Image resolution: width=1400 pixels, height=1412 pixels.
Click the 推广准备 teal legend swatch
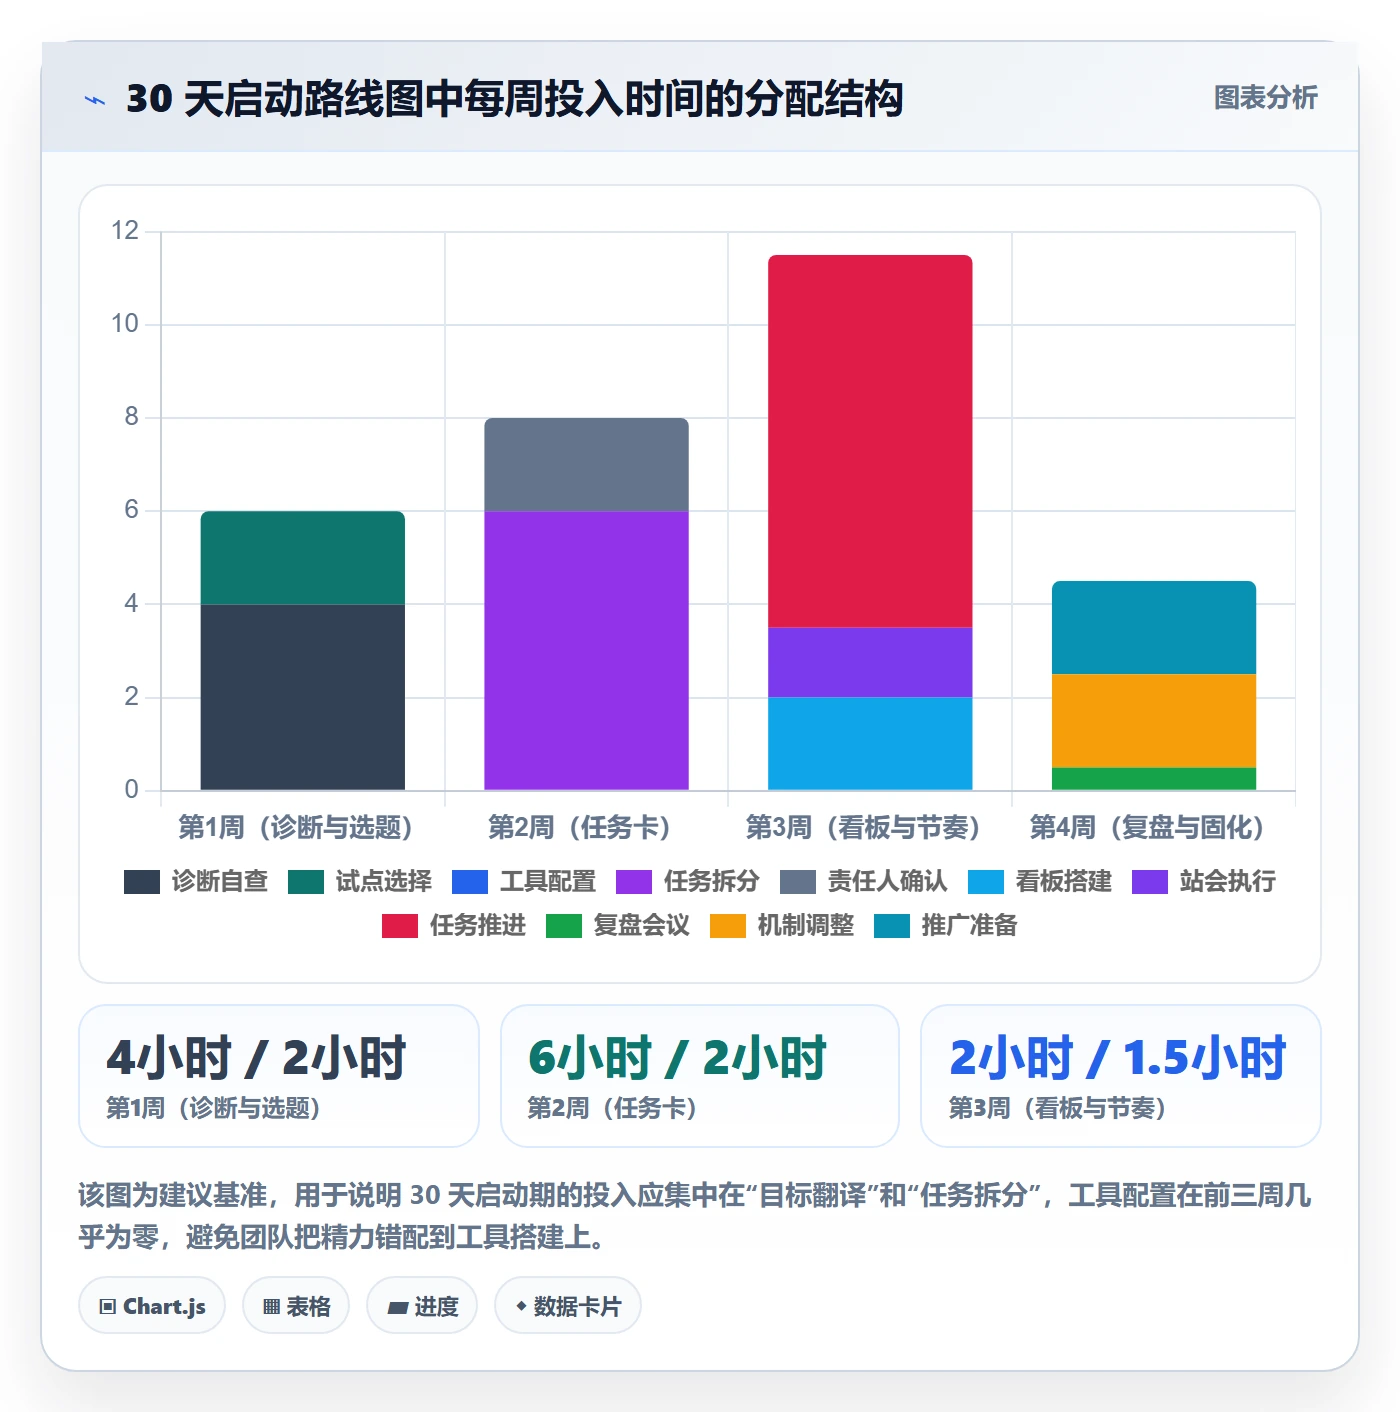tap(892, 926)
